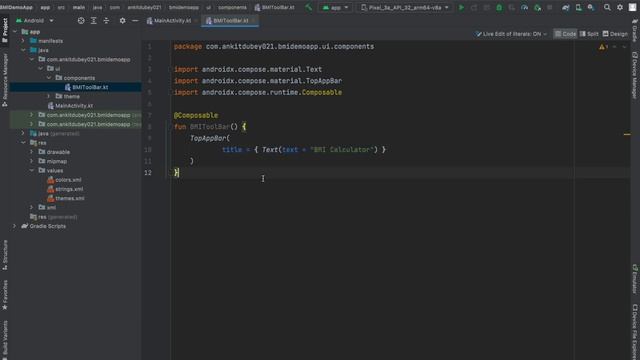Click the green Debug app bug icon
This screenshot has width=640, height=360.
(x=499, y=7)
